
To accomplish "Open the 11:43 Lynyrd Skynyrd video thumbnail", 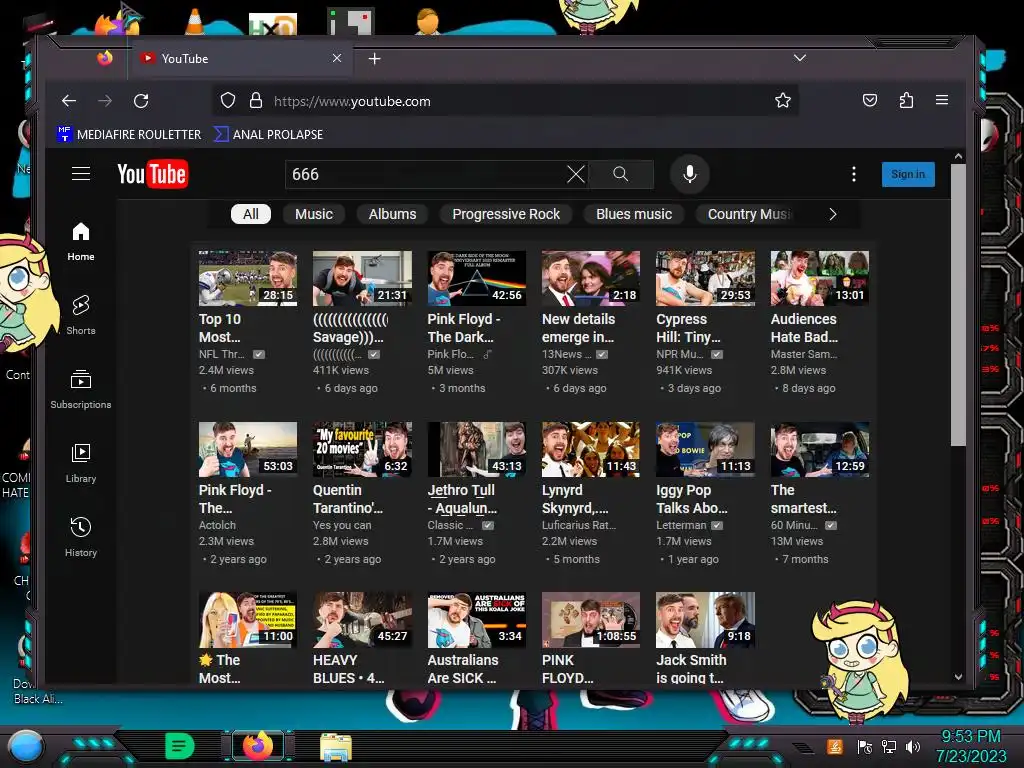I will pyautogui.click(x=591, y=449).
